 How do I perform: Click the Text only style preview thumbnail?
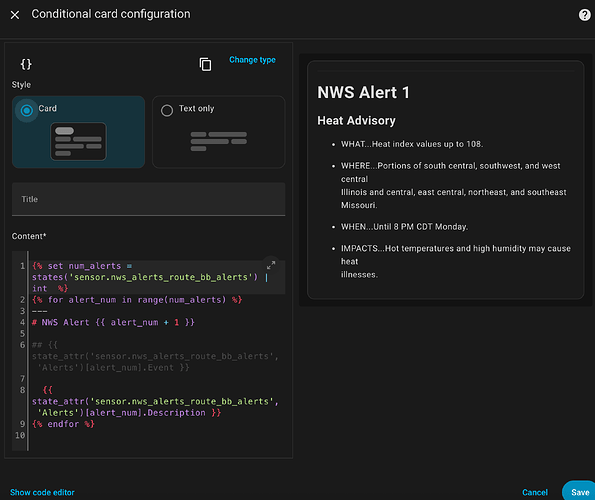pos(219,141)
